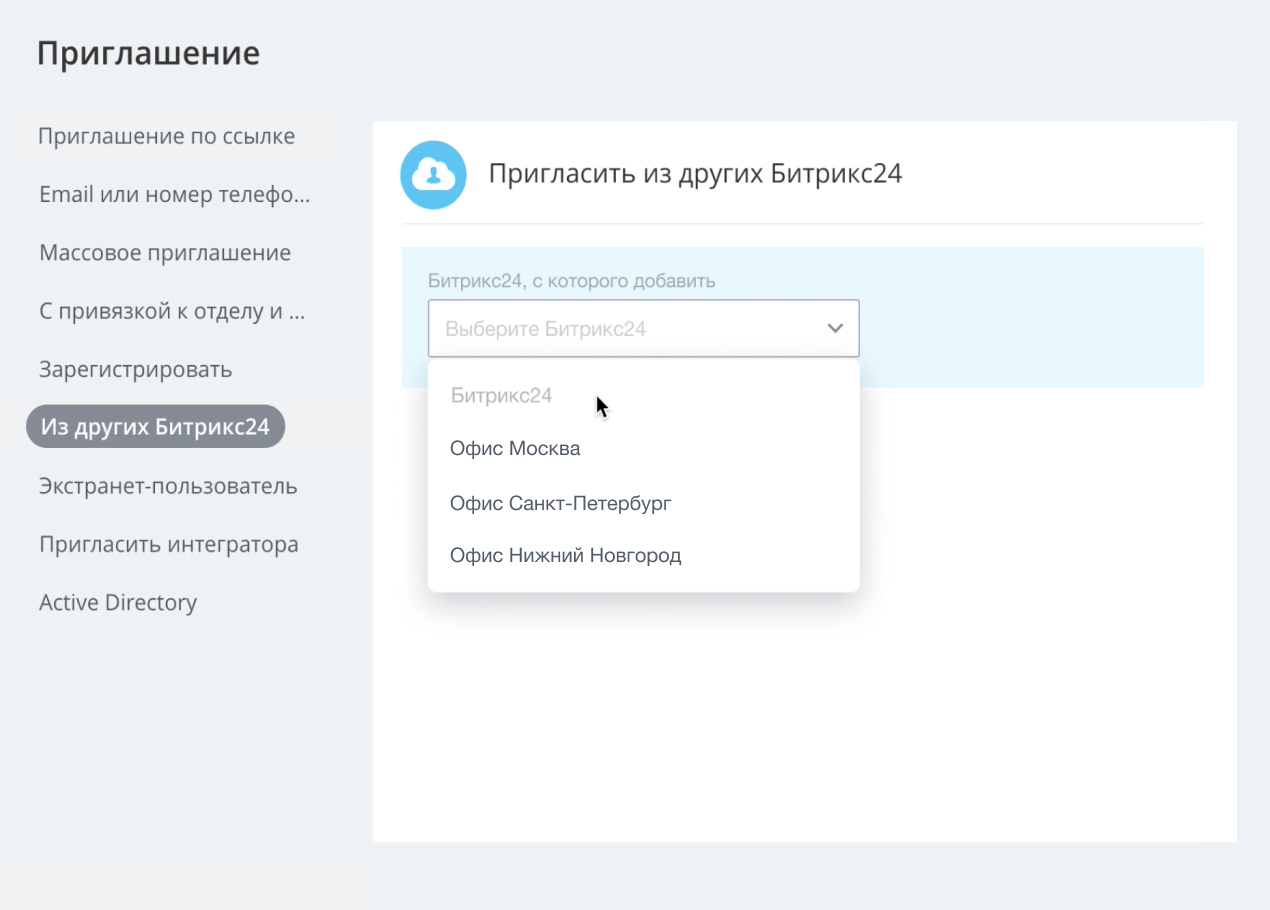The image size is (1270, 910).
Task: Open 'Экстранет-пользователь' section
Action: pos(168,487)
